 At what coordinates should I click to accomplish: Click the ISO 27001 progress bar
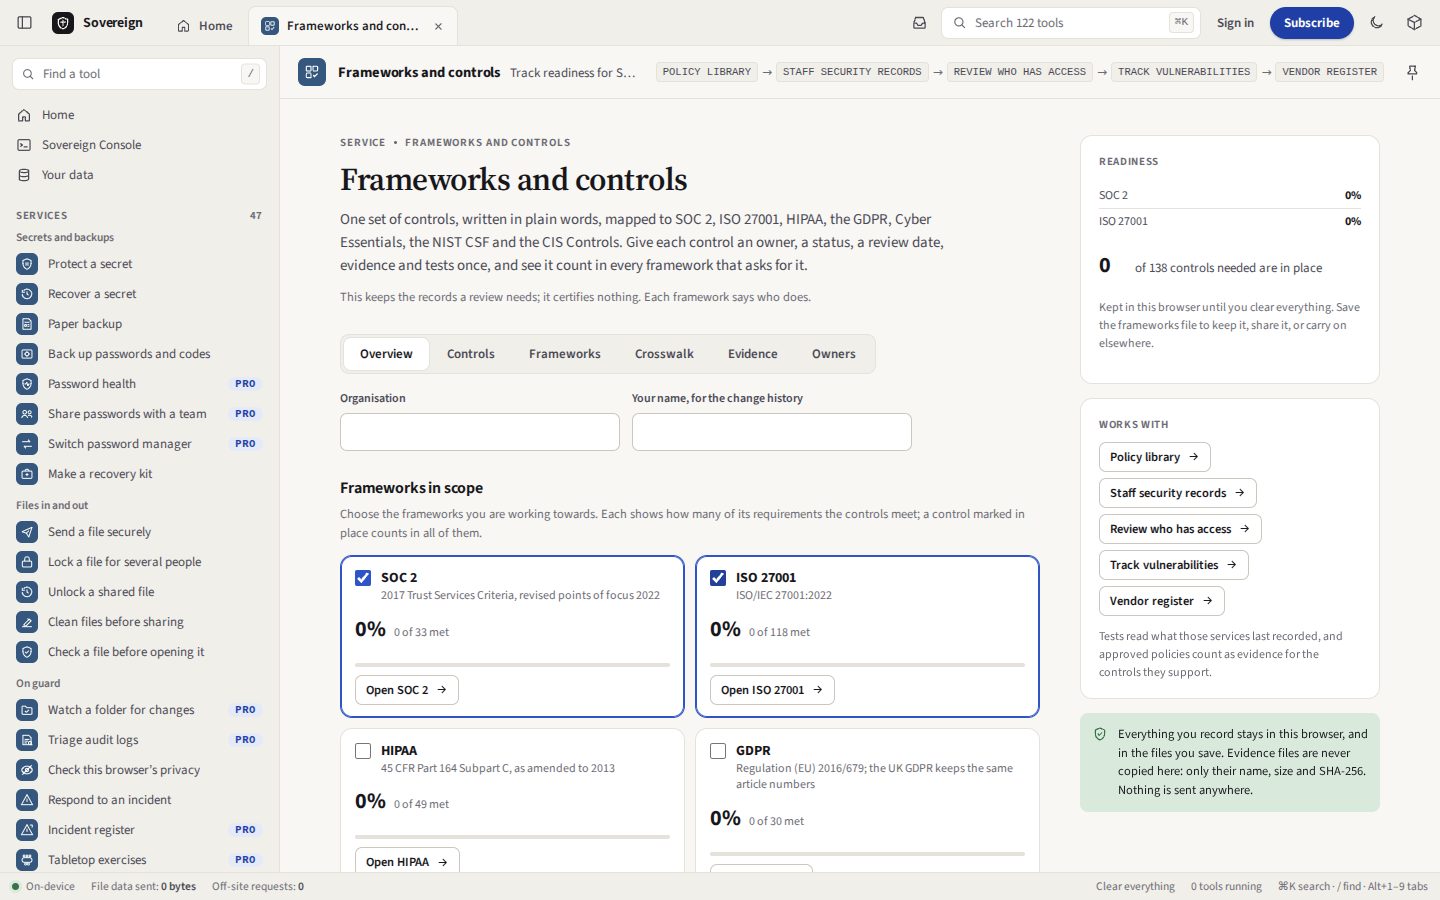coord(867,664)
